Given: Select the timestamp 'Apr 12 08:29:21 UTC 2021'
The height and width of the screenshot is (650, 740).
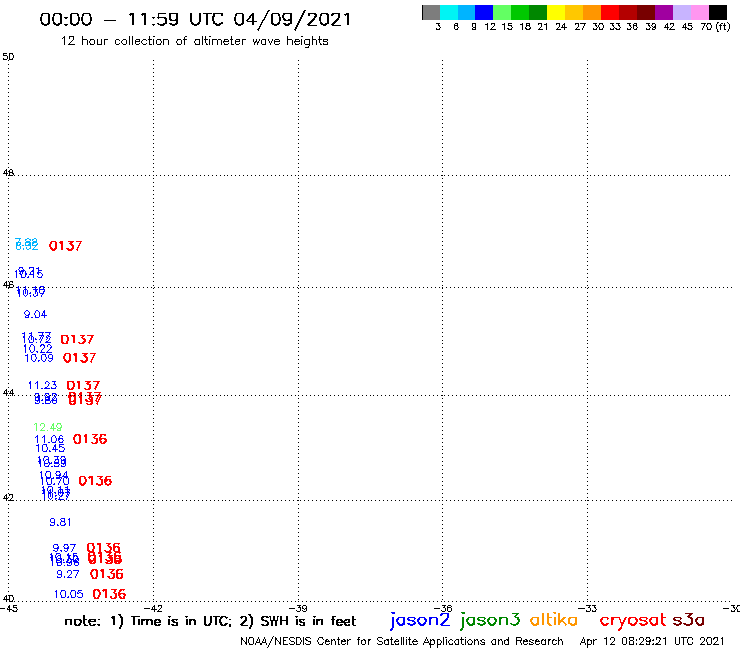Looking at the screenshot, I should coord(652,641).
